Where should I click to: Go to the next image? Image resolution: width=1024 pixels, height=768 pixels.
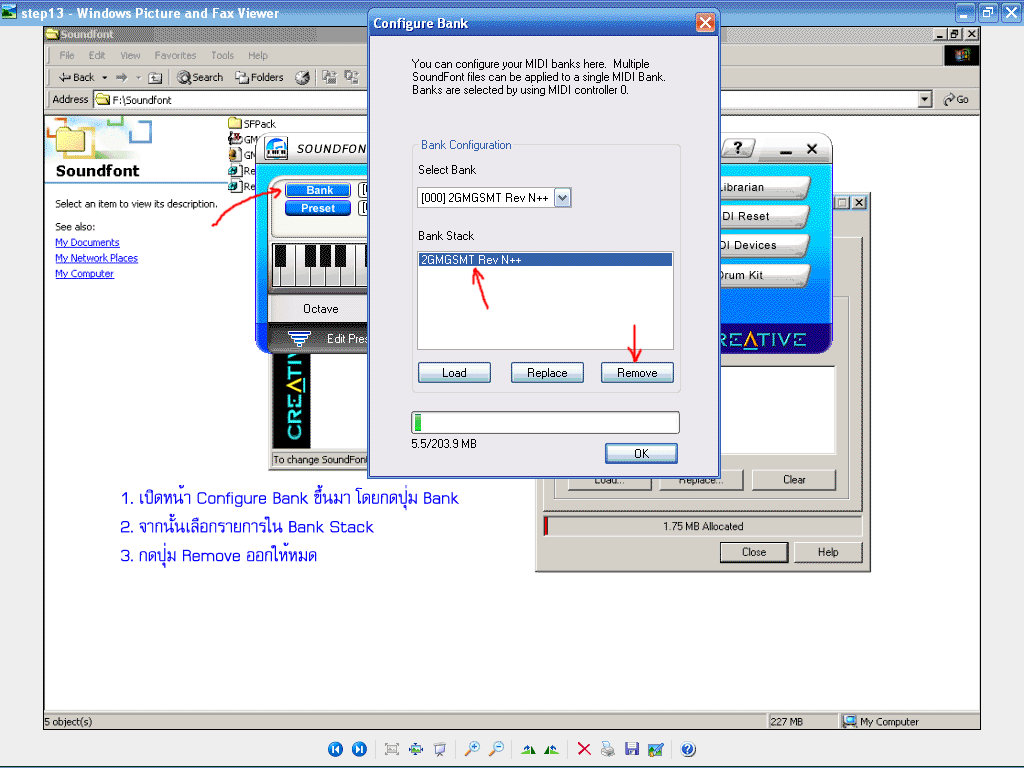pyautogui.click(x=359, y=749)
